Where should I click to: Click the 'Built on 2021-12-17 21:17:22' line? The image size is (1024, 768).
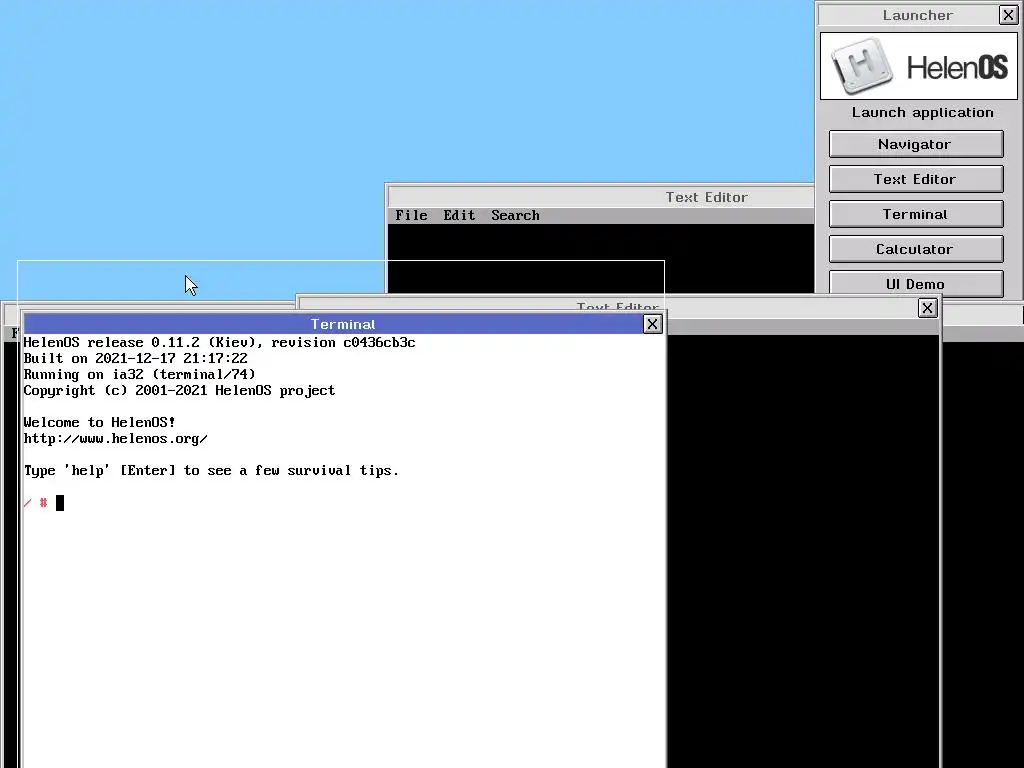pyautogui.click(x=136, y=359)
